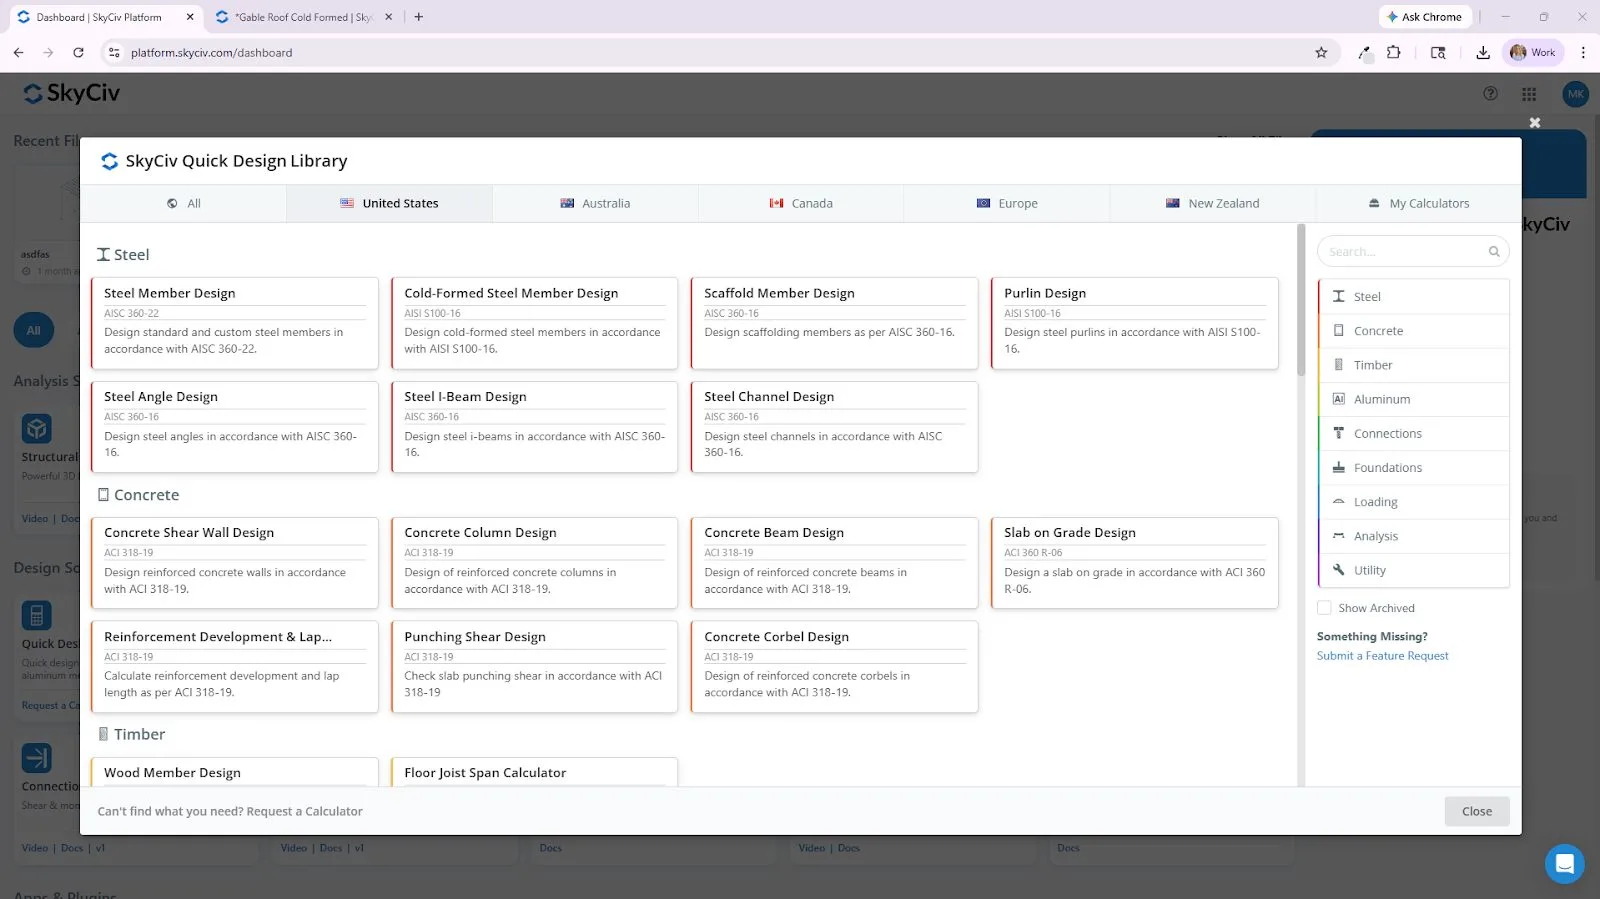The image size is (1600, 899).
Task: View site information icon in address bar
Action: 114,53
